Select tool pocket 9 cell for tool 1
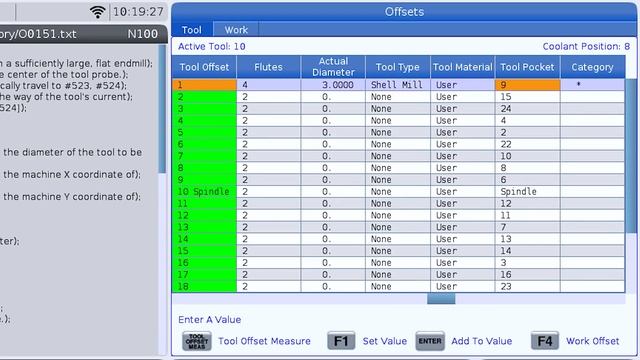Viewport: 640px width, 360px height. click(x=527, y=85)
